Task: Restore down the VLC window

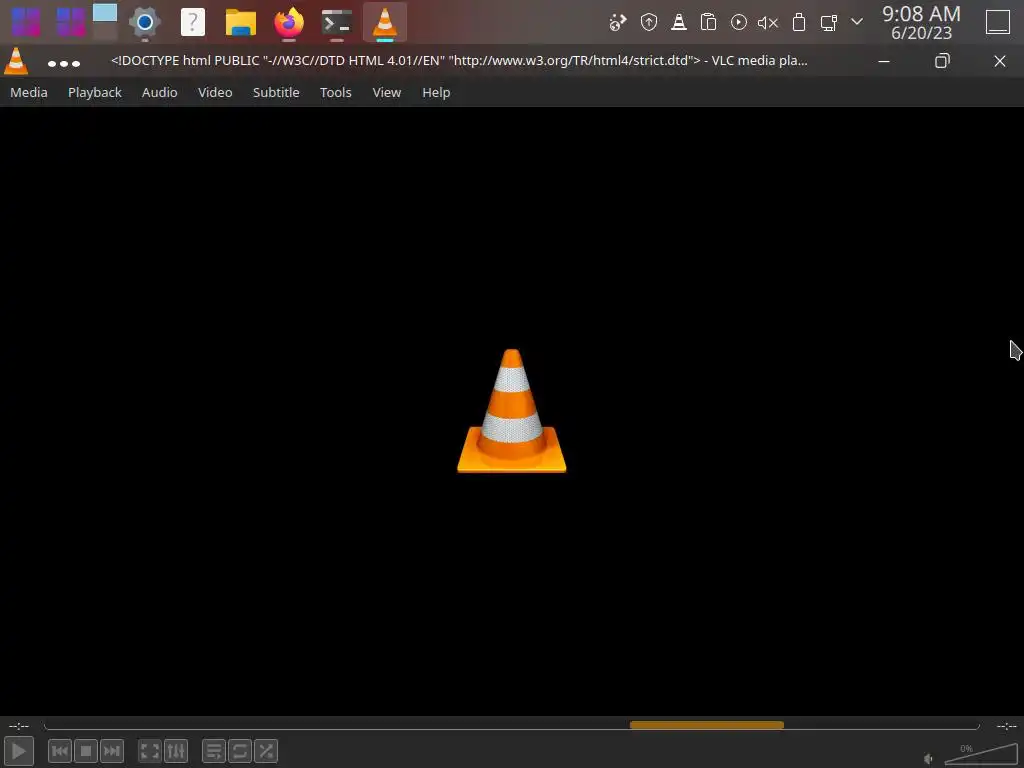Action: coord(942,61)
